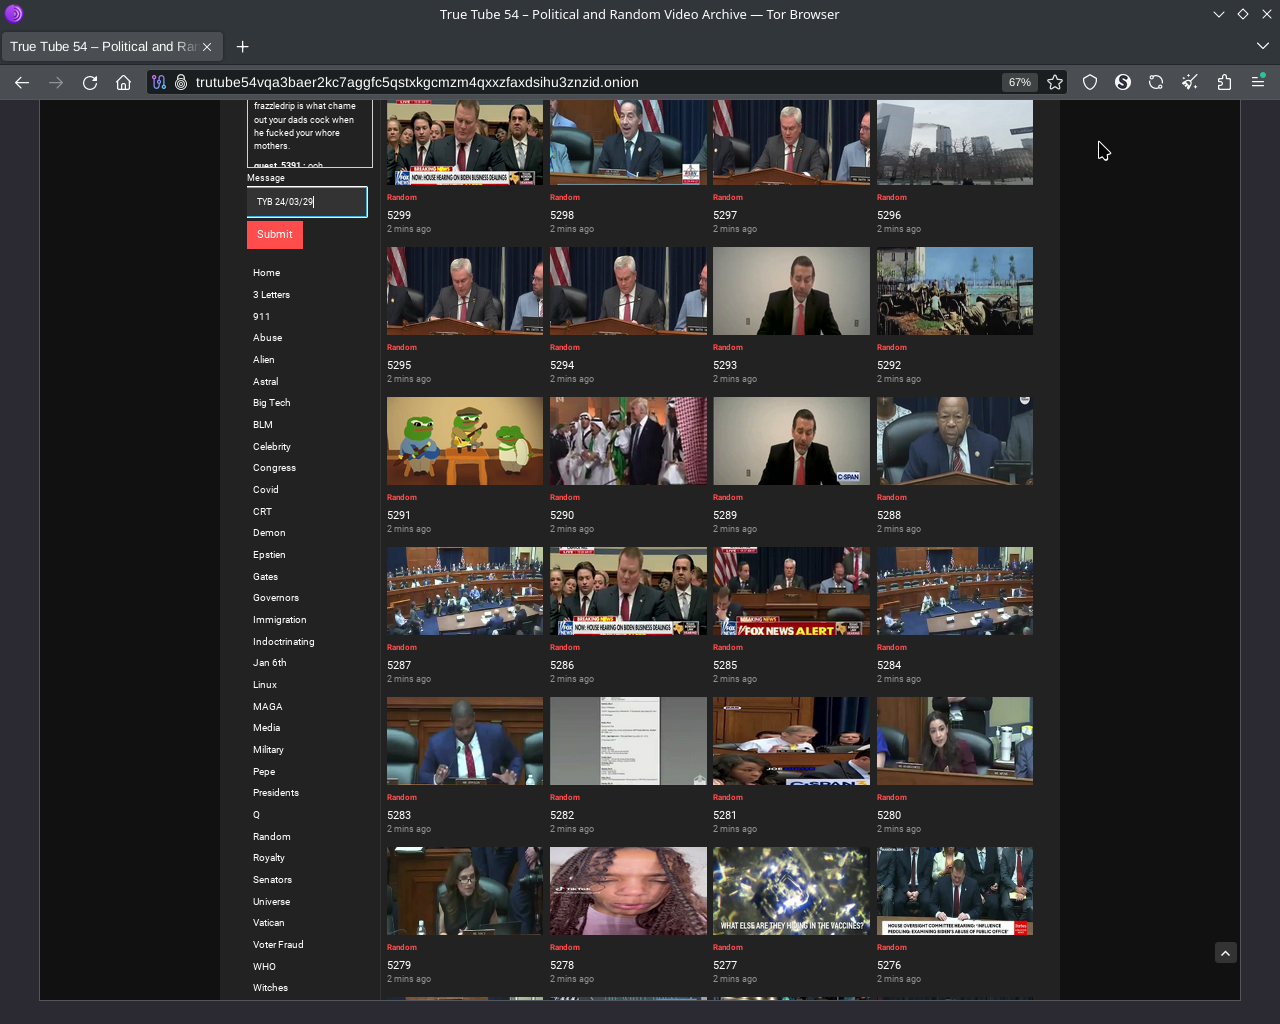Open video 5296 building thumbnail

point(955,142)
